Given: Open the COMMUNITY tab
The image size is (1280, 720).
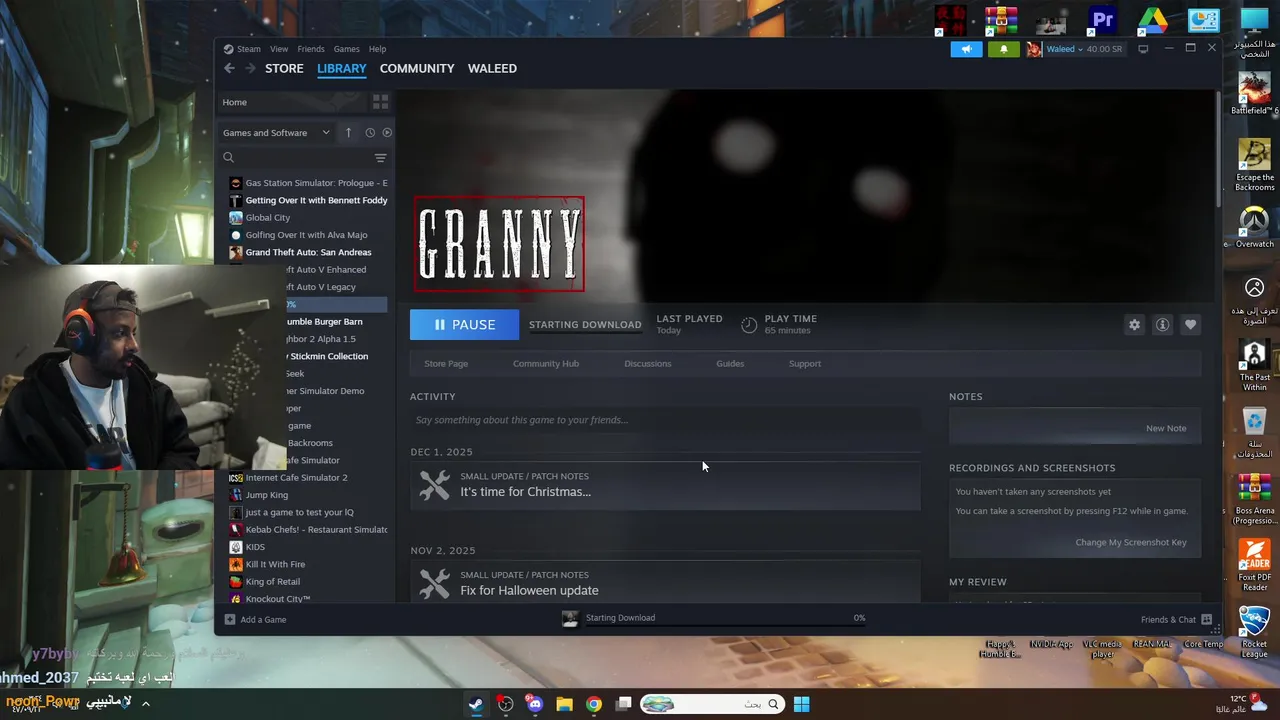Looking at the screenshot, I should pyautogui.click(x=417, y=68).
